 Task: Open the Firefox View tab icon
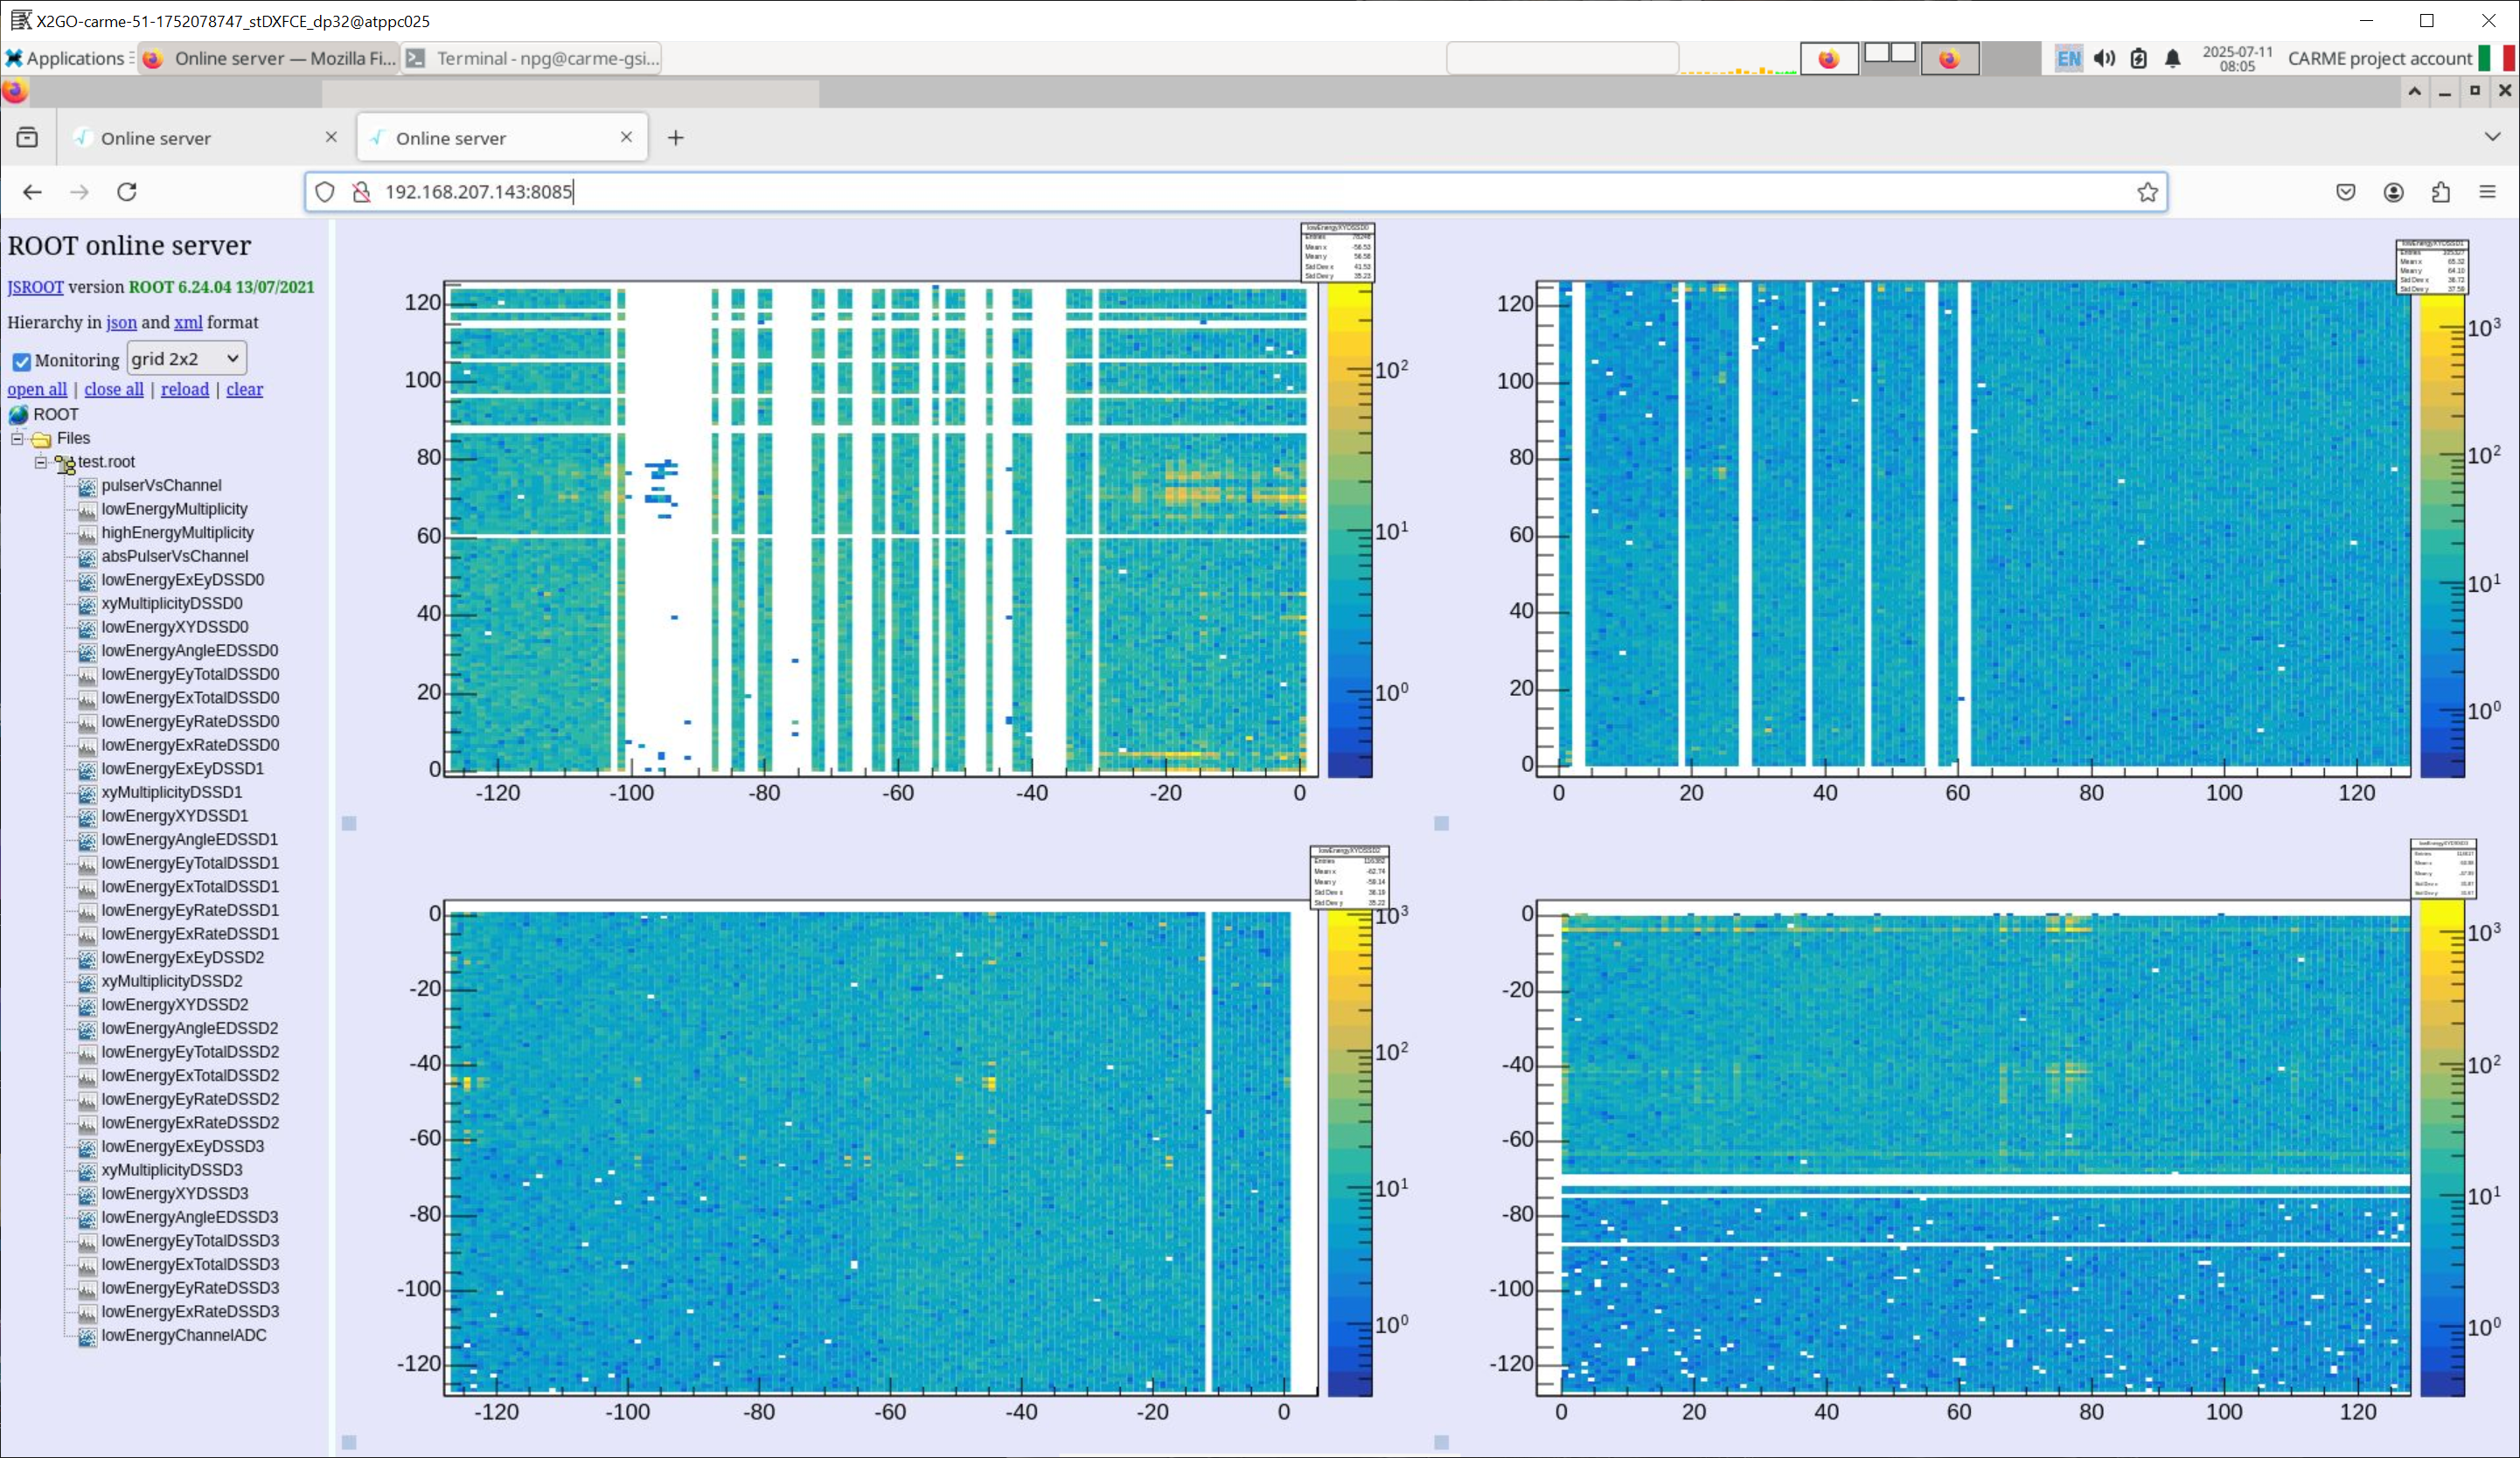27,138
